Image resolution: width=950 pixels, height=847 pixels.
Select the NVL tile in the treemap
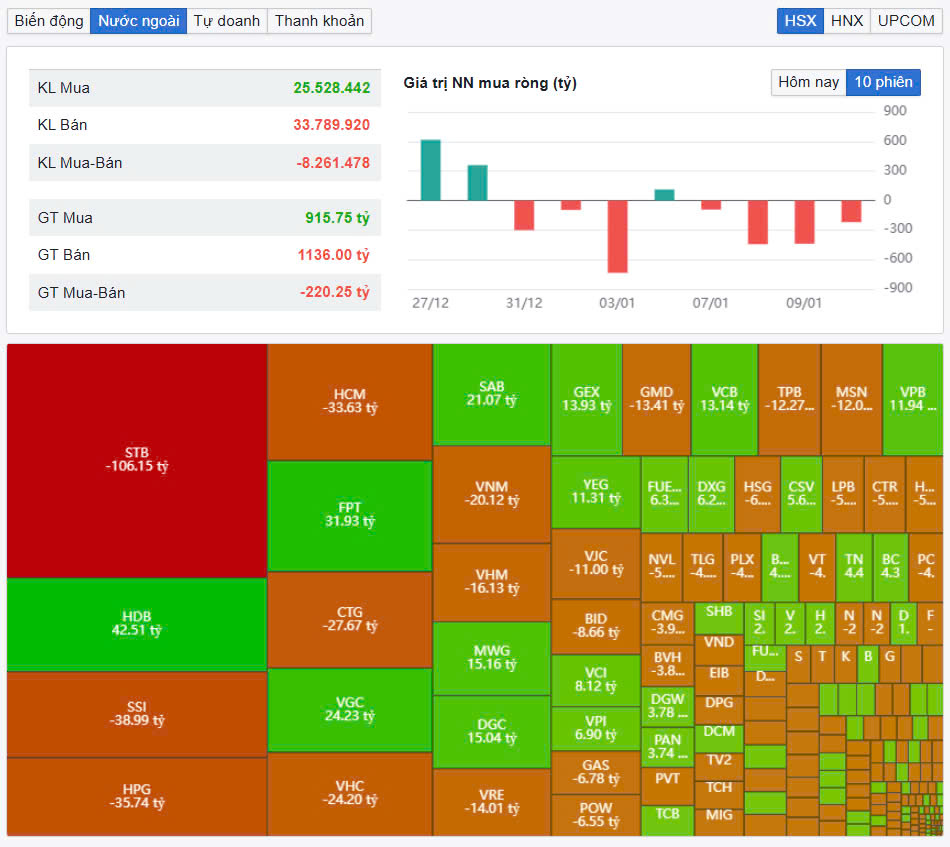coord(662,567)
